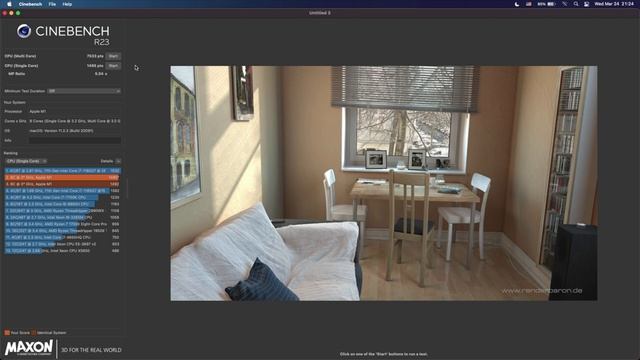Click the Do Not Disturb moon icon
The width and height of the screenshot is (640, 360).
(517, 4)
